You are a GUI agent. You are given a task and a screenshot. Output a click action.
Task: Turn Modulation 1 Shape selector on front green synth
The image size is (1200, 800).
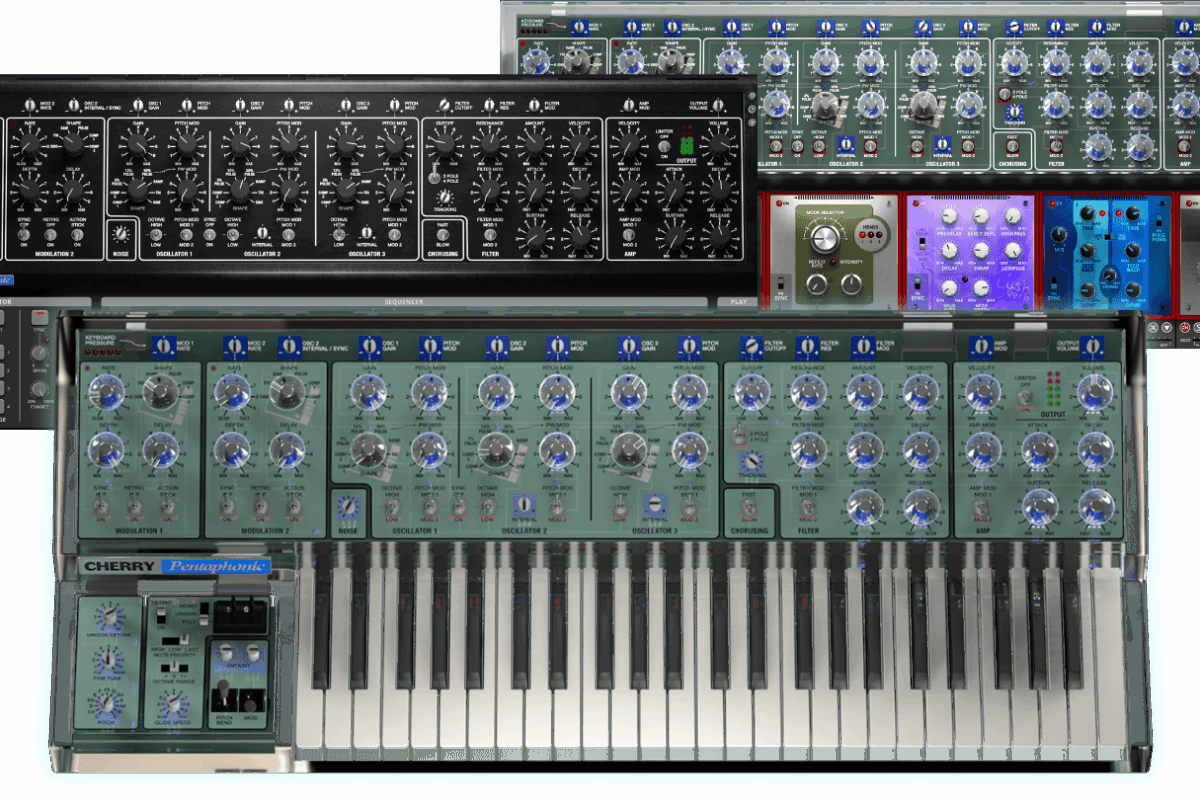coord(161,395)
